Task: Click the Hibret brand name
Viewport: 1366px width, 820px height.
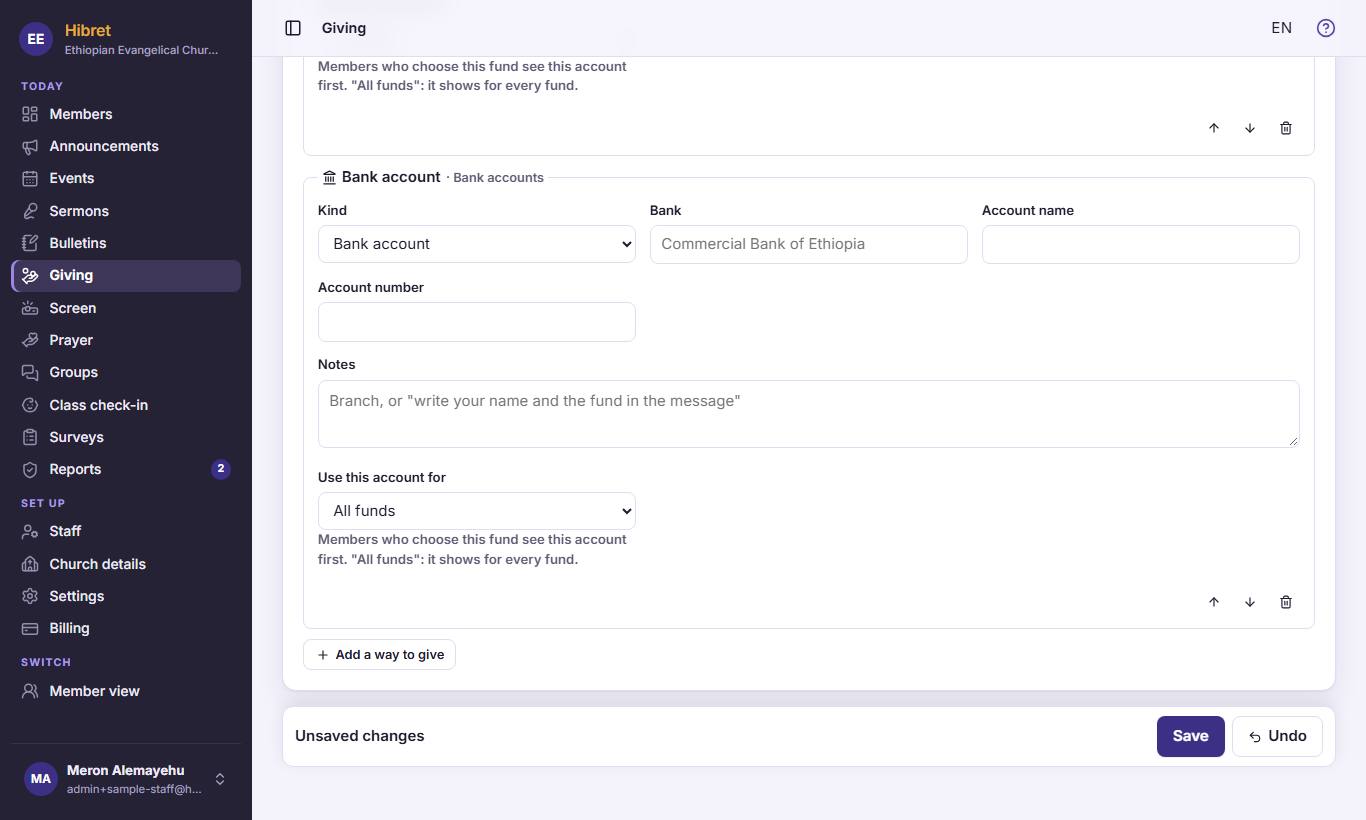Action: [x=88, y=30]
